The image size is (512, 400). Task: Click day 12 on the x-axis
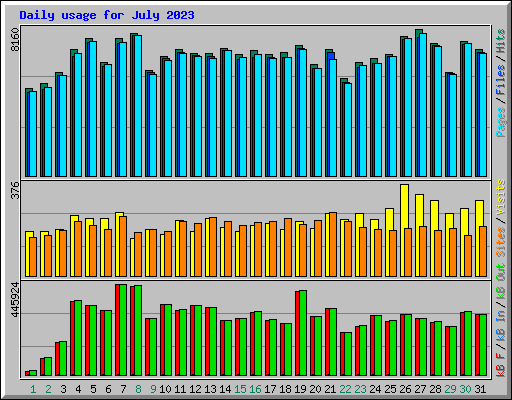point(195,389)
